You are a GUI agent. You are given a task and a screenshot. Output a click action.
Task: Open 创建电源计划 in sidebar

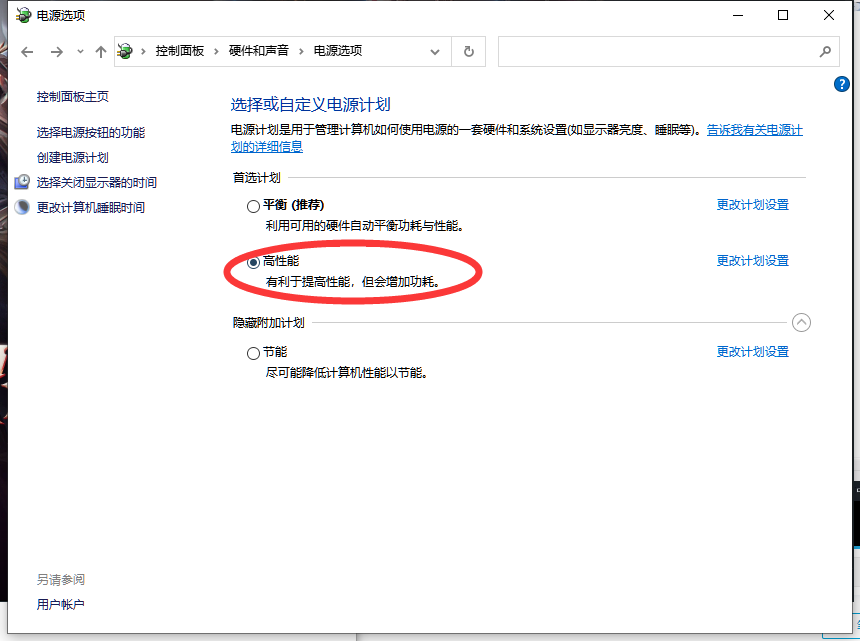point(72,158)
